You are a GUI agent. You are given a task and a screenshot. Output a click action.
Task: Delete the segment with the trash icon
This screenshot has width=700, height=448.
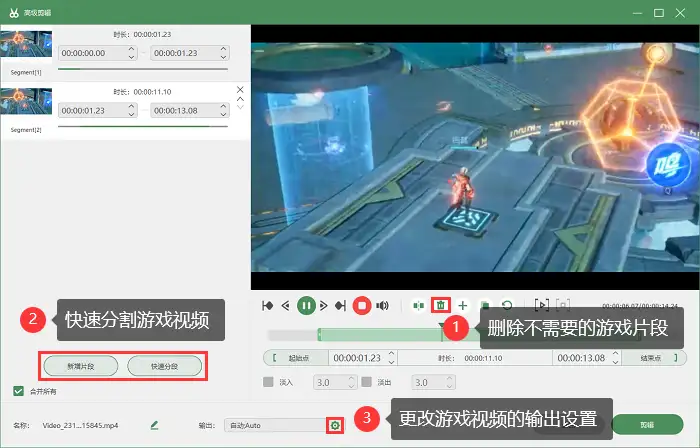[441, 306]
